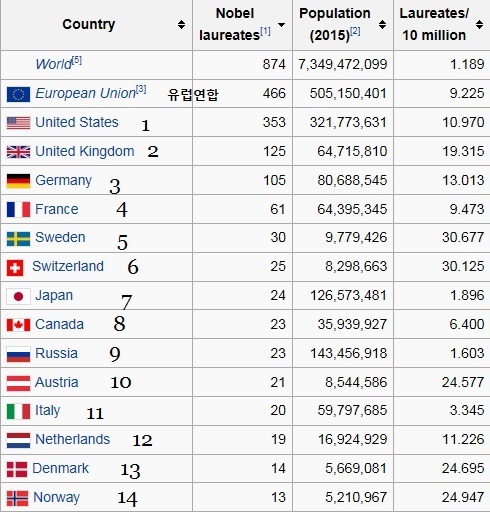Select Russia population 143,456,918
Screen dimensions: 490x512
[x=349, y=354]
